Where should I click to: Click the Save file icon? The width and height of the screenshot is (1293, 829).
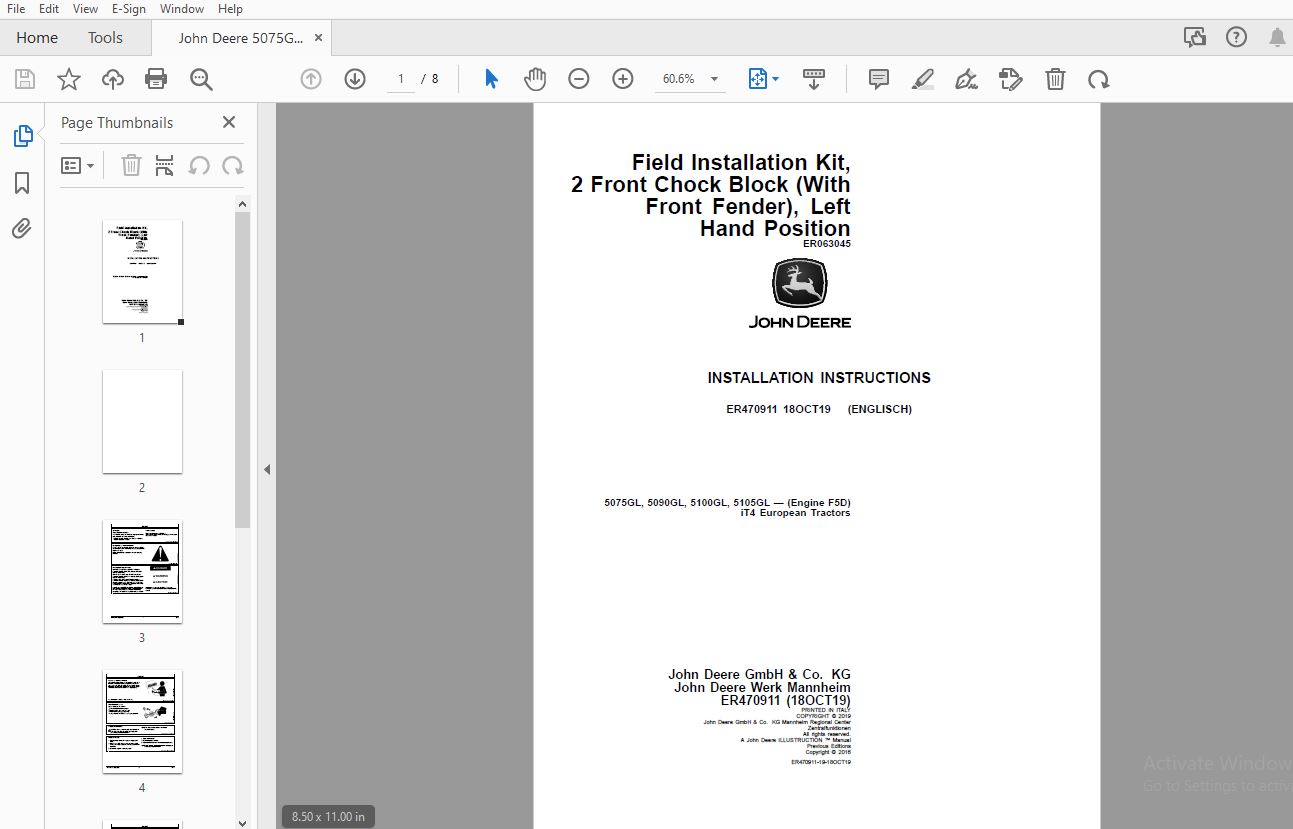click(x=25, y=79)
